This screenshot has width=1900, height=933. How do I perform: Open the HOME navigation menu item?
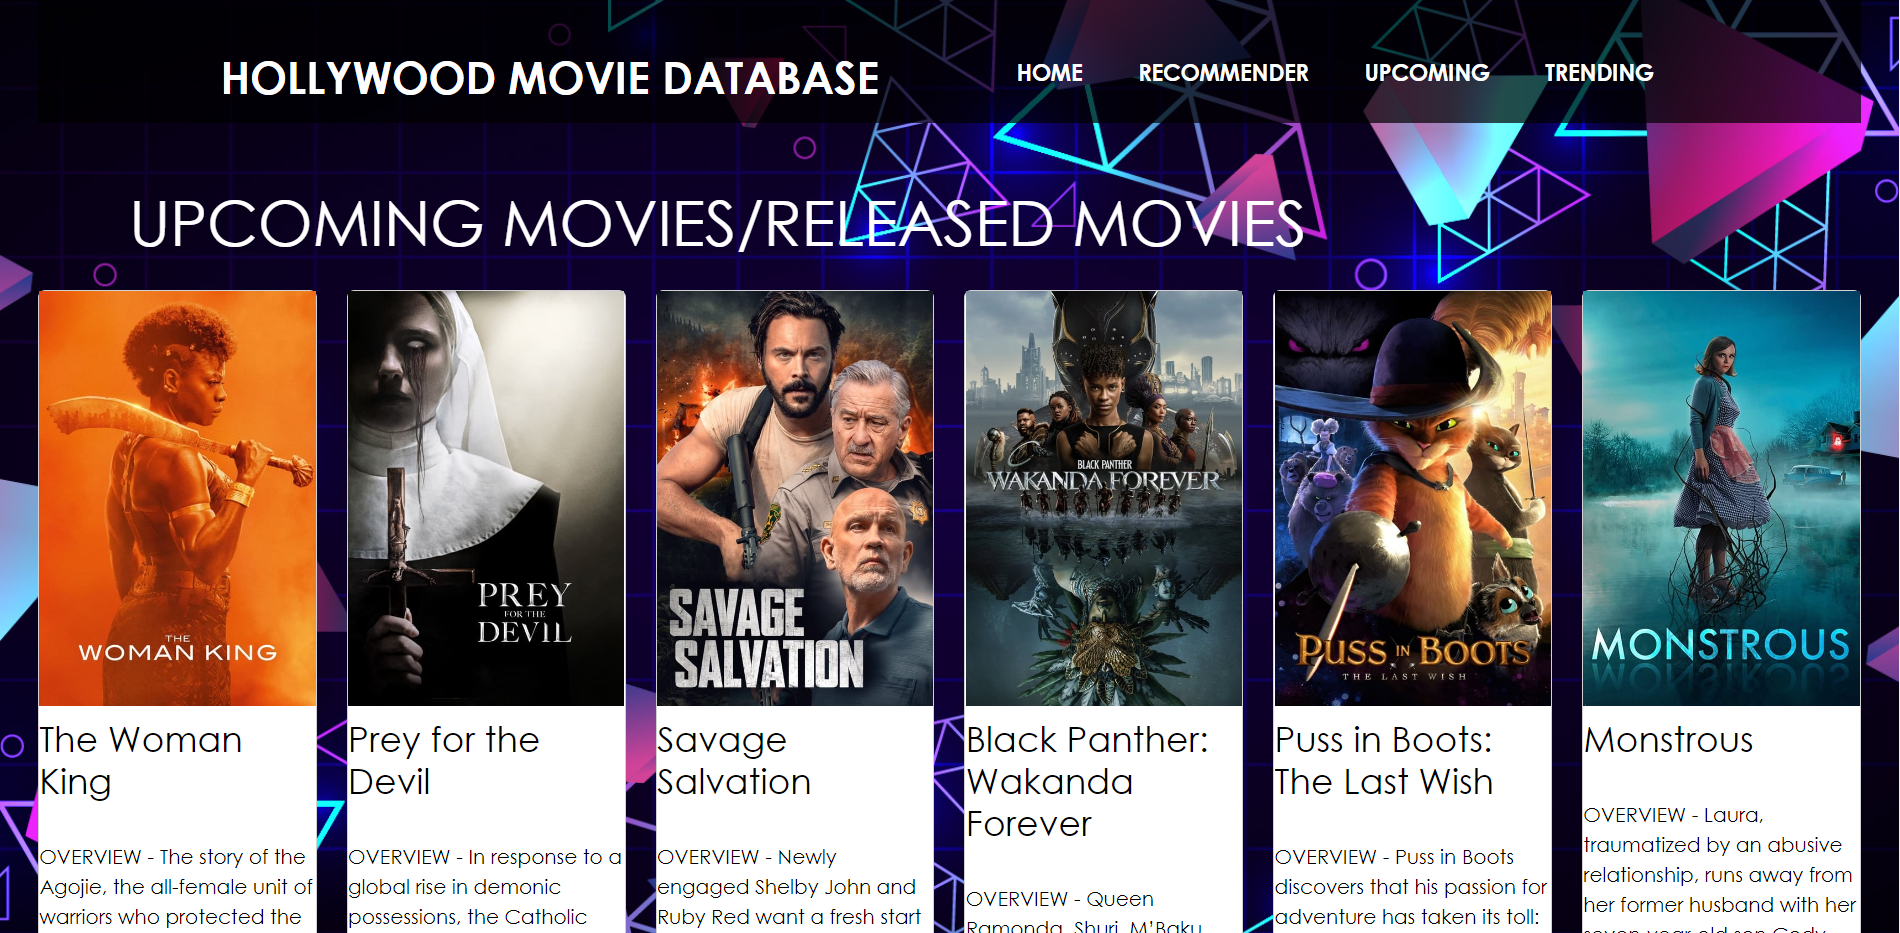point(1049,73)
